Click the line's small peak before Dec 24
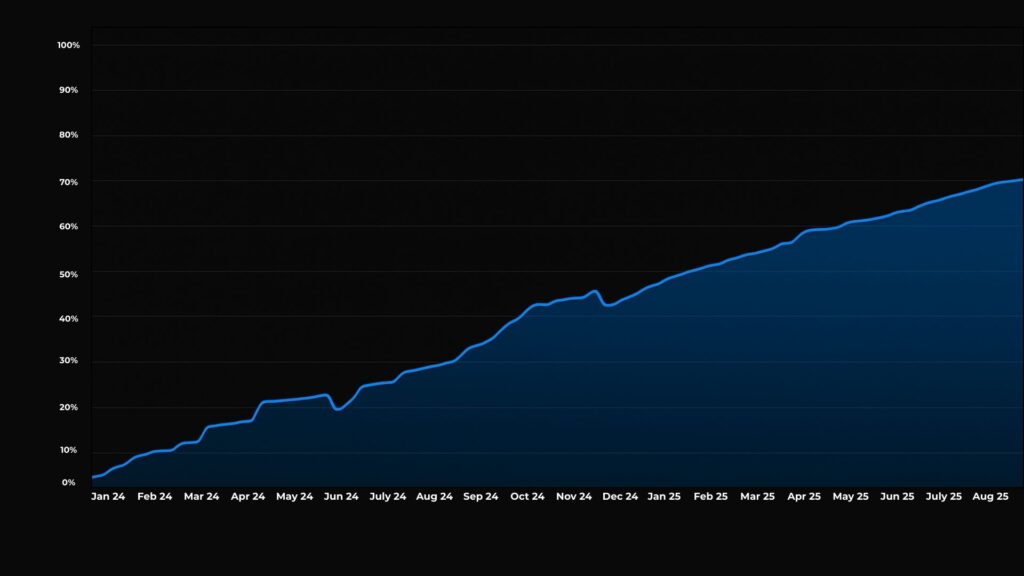Viewport: 1024px width, 576px height. coord(595,291)
